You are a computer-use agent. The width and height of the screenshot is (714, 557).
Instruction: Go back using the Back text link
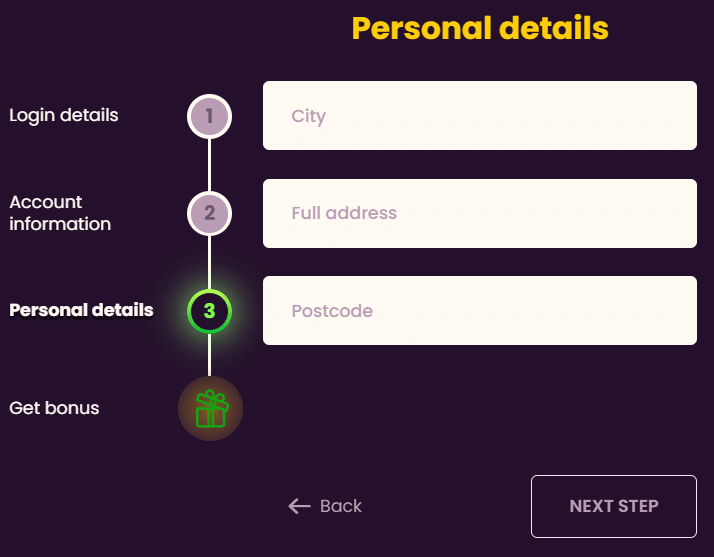(x=341, y=506)
